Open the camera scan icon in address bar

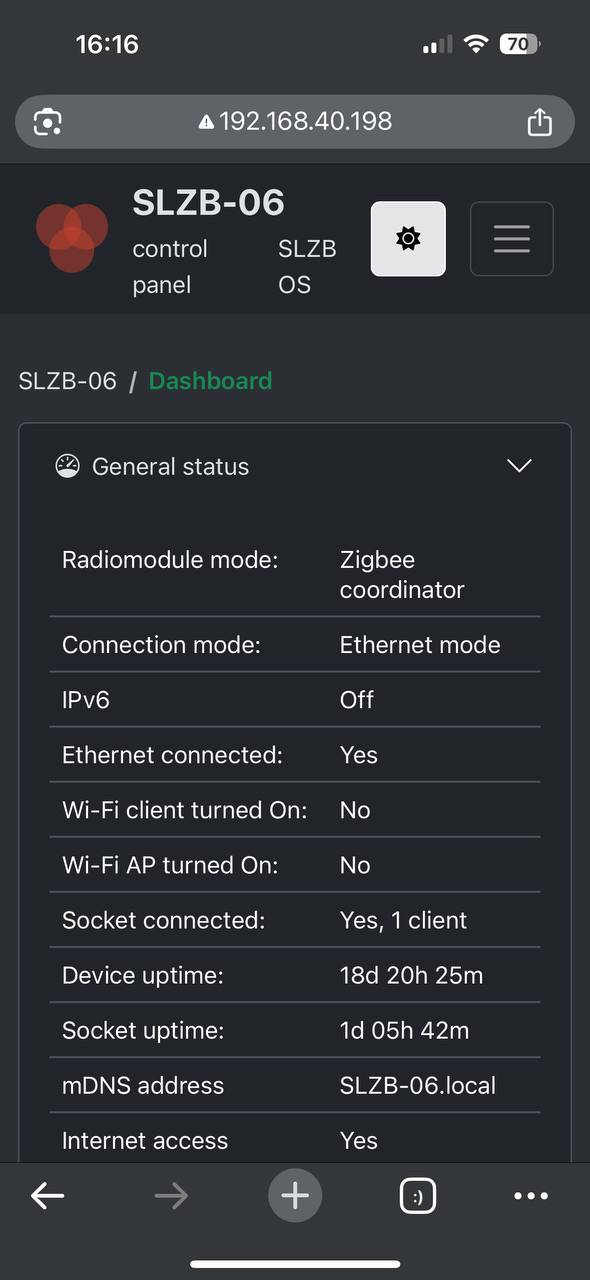[x=48, y=122]
